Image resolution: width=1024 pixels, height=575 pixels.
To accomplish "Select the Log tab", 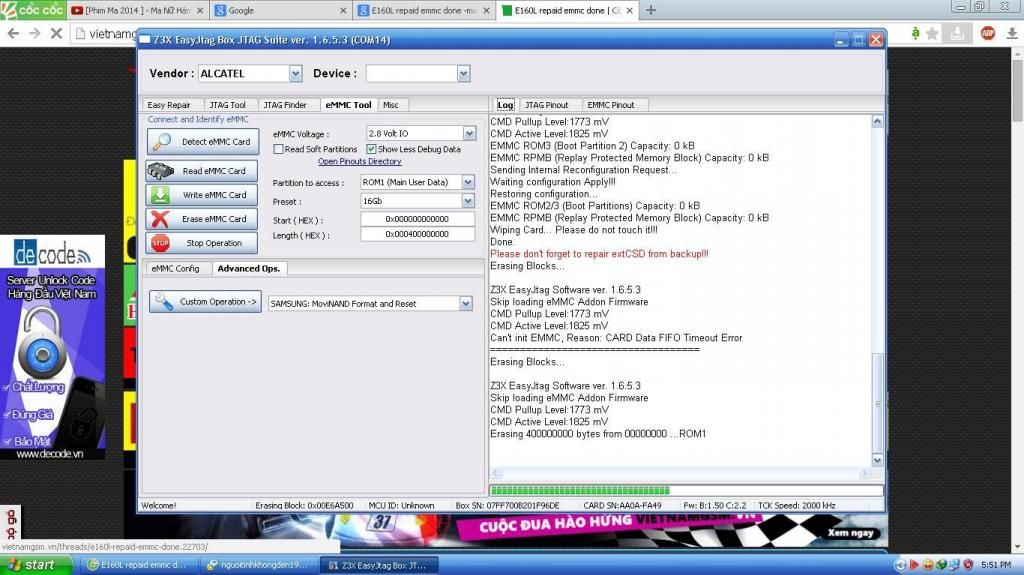I will pyautogui.click(x=505, y=105).
